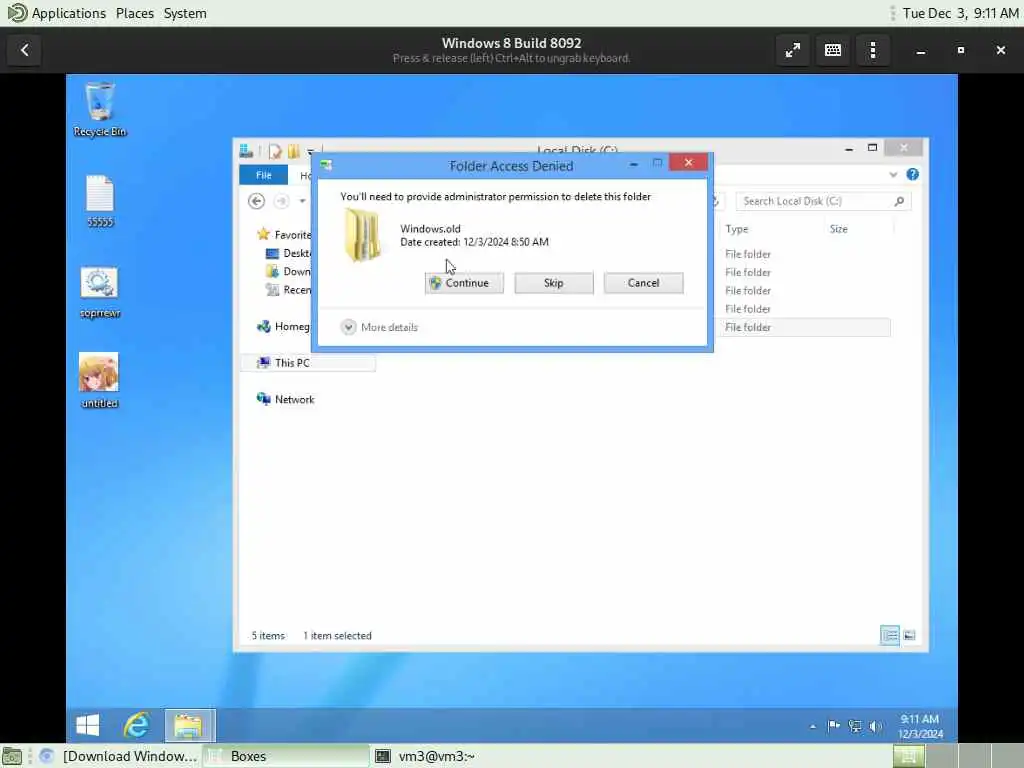1024x768 pixels.
Task: Click the Windows taskbar clock
Action: click(920, 726)
